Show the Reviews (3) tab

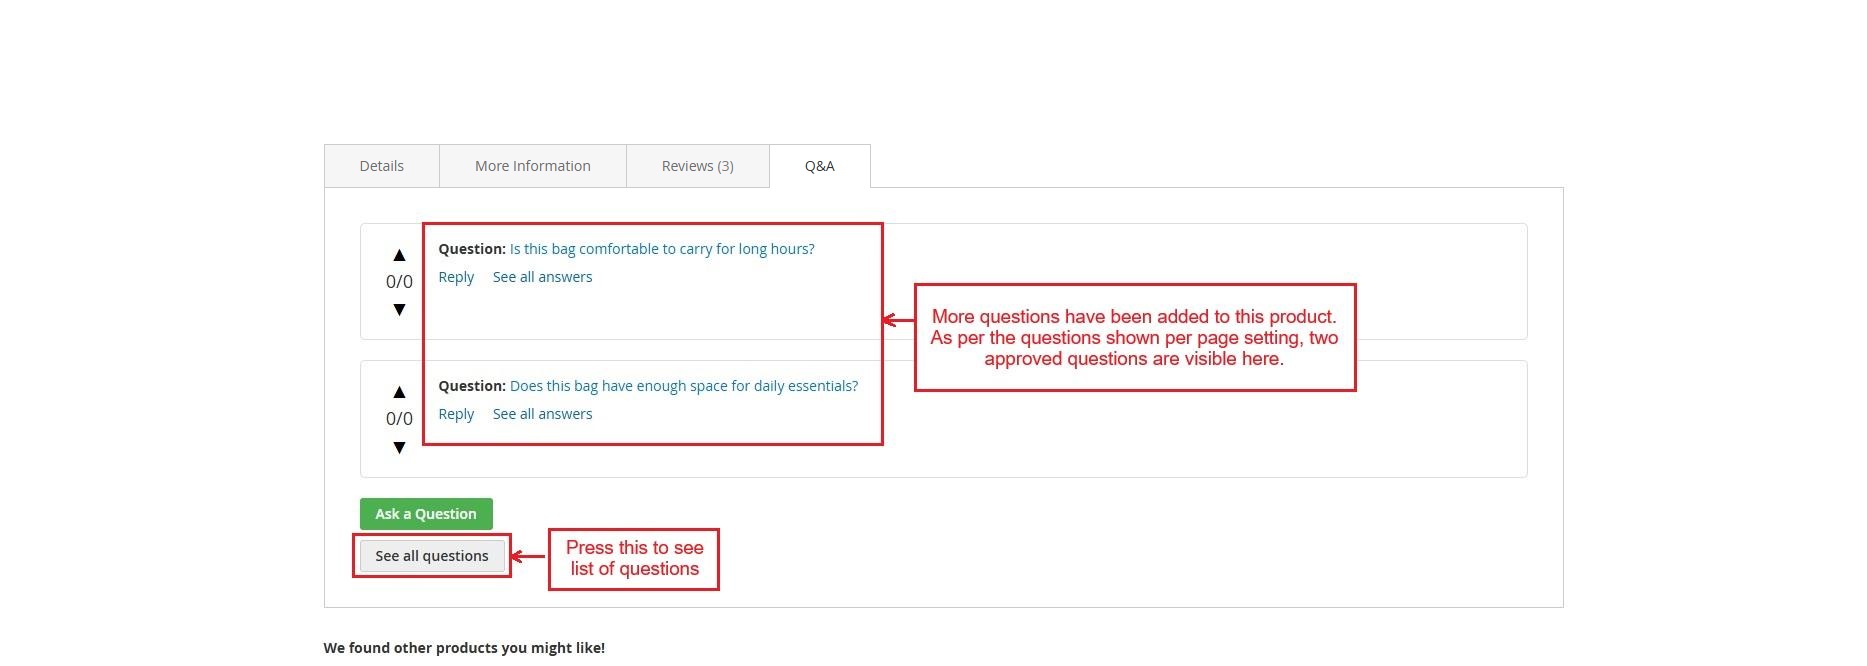(697, 166)
